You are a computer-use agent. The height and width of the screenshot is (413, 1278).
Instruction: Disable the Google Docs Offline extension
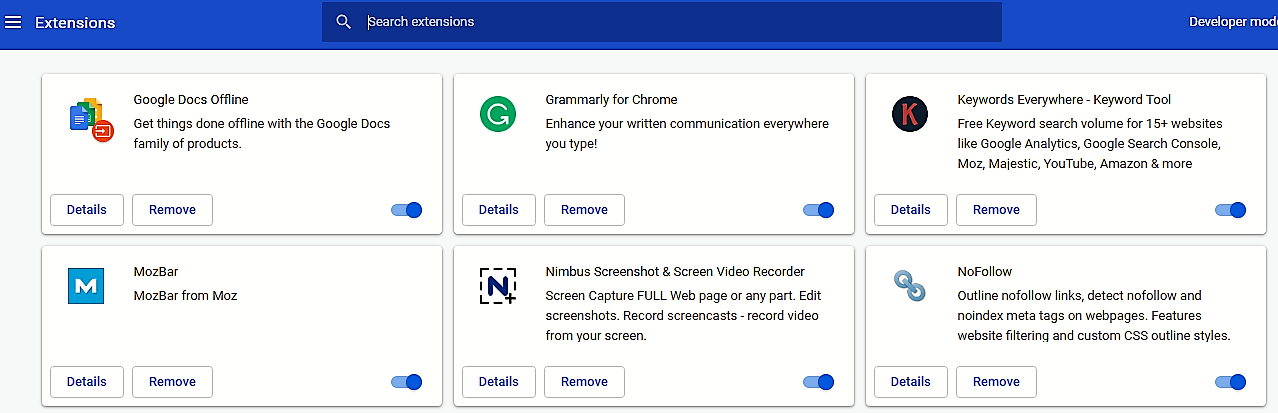tap(406, 210)
